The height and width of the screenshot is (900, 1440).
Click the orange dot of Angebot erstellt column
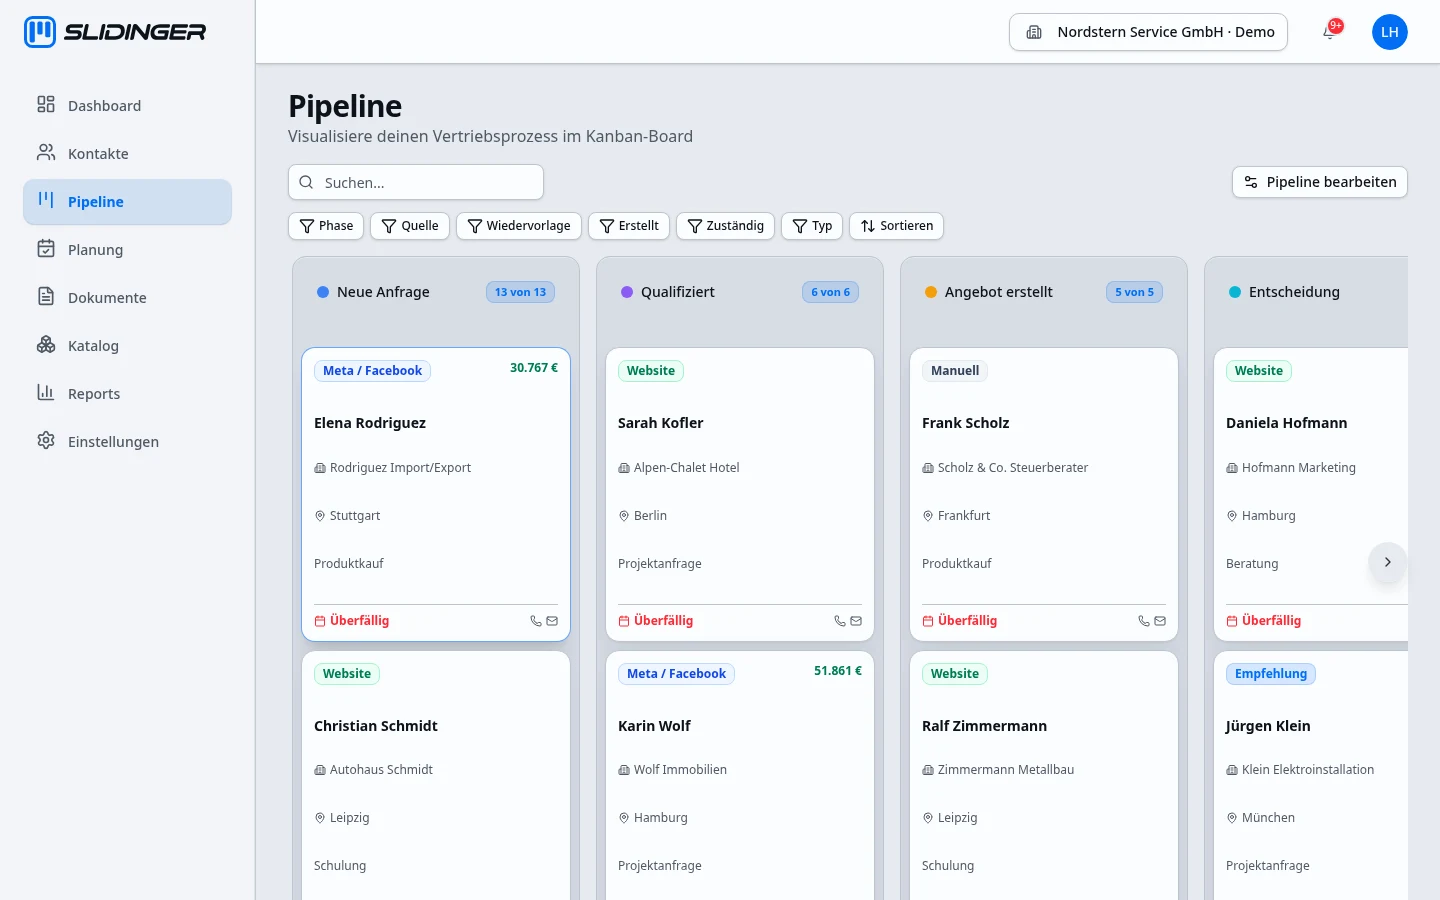(x=931, y=292)
